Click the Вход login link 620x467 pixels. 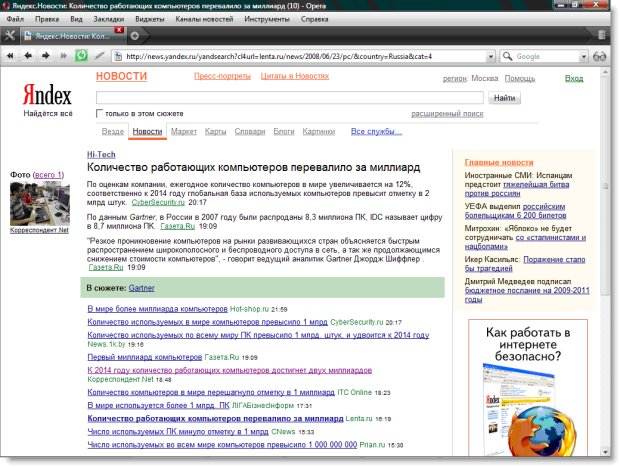(x=574, y=78)
